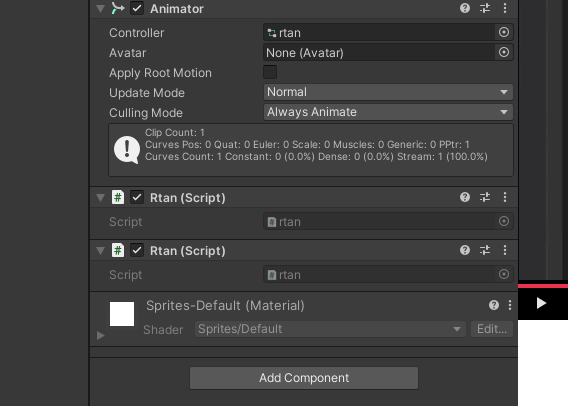Open Animator component help reference icon
Viewport: 568px width, 406px height.
coord(465,8)
